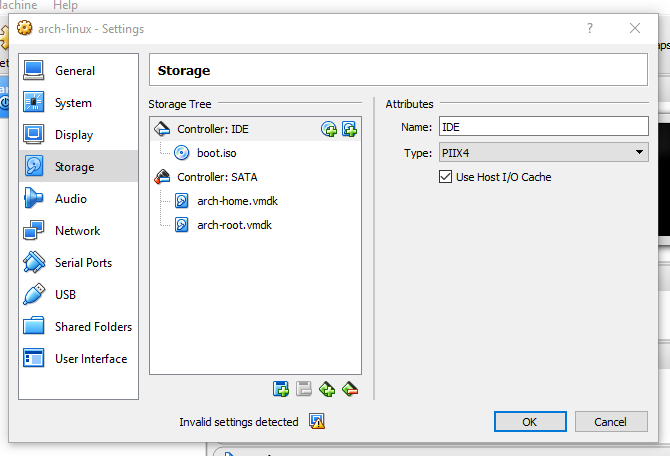
Task: Click the optical disc icon next to boot.iso
Action: [x=182, y=153]
